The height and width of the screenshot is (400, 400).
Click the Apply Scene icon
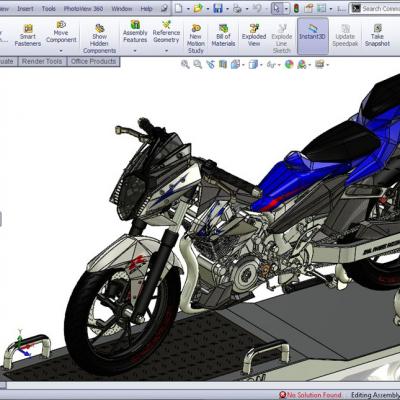click(x=302, y=64)
